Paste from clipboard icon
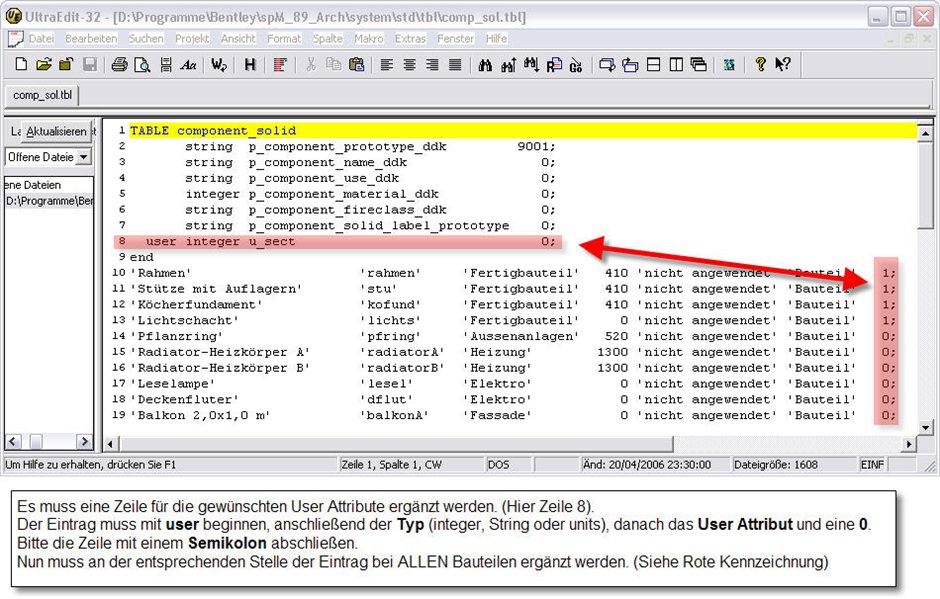This screenshot has height=599, width=940. pos(357,64)
